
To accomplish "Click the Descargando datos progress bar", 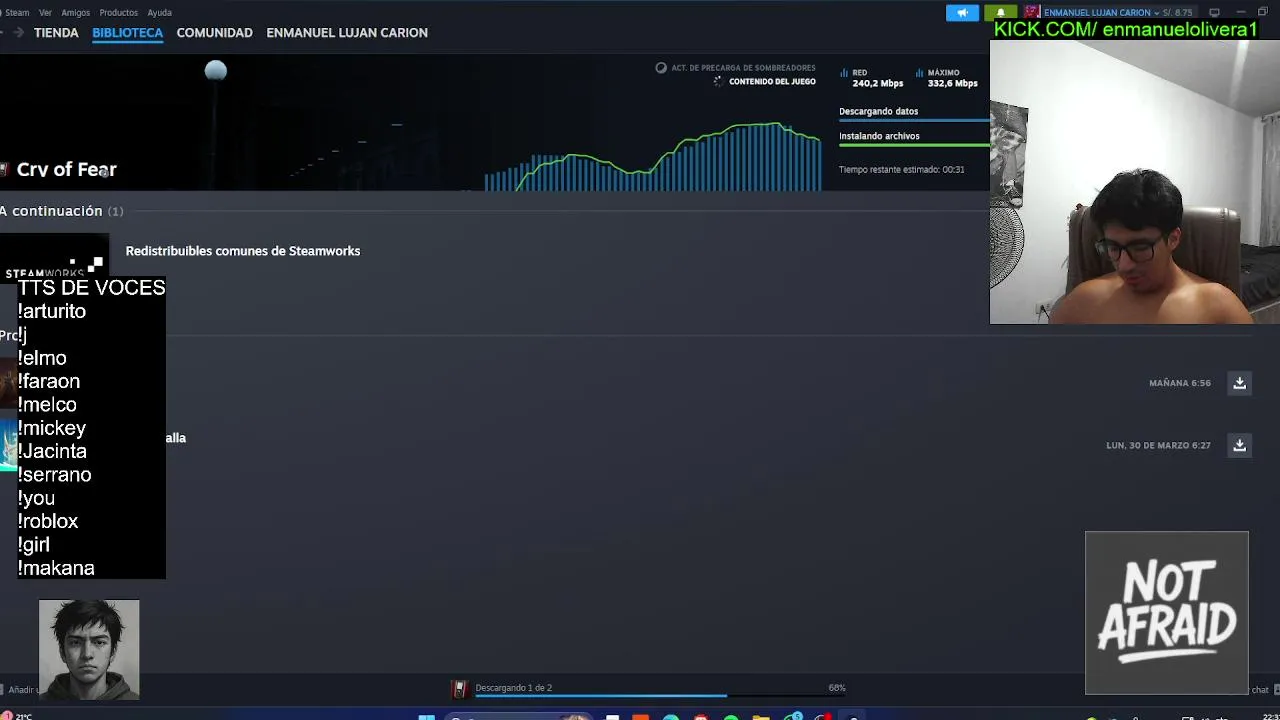I will click(x=914, y=120).
